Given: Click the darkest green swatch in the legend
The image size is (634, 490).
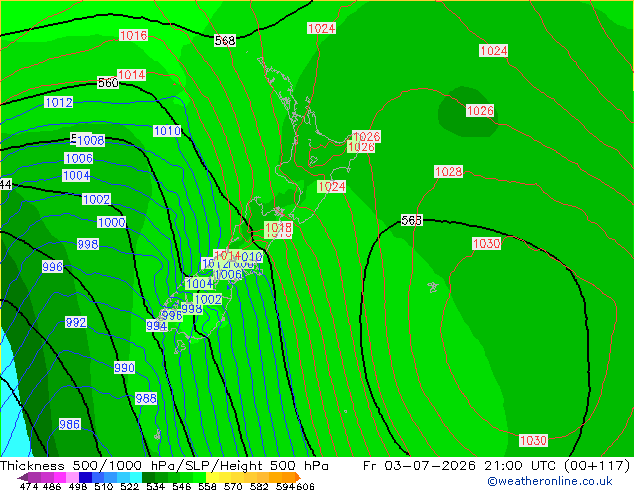Looking at the screenshot, I should (x=148, y=477).
